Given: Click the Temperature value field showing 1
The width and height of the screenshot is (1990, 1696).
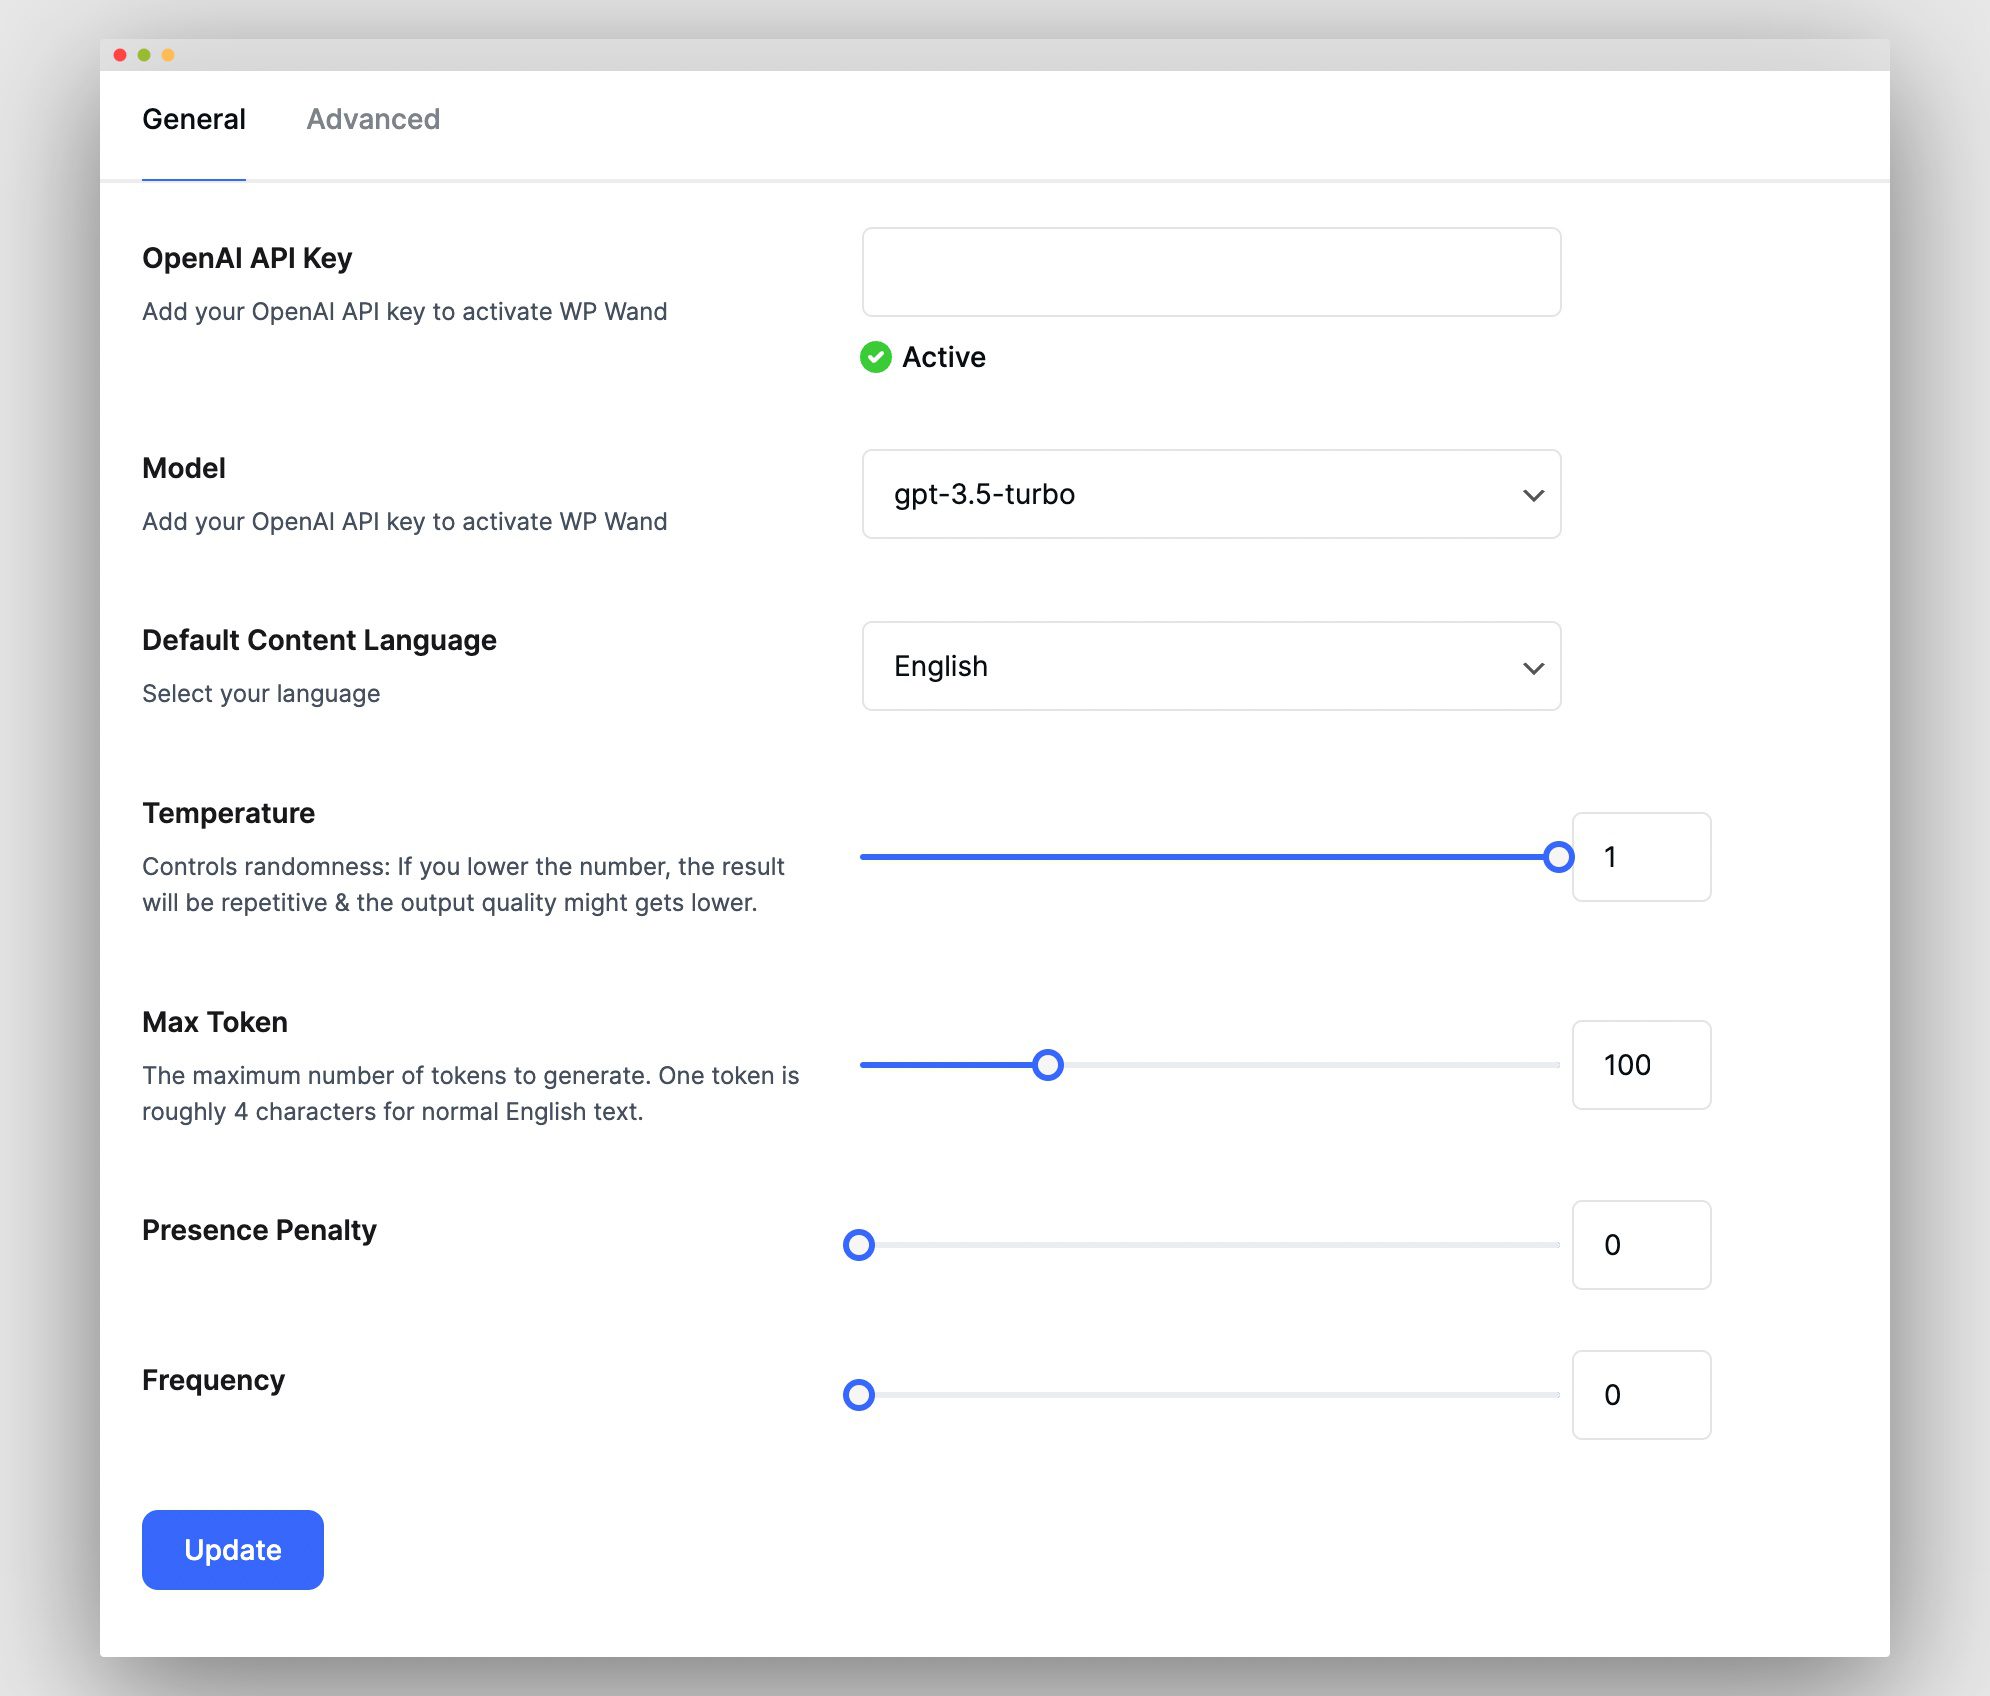Looking at the screenshot, I should [x=1641, y=857].
